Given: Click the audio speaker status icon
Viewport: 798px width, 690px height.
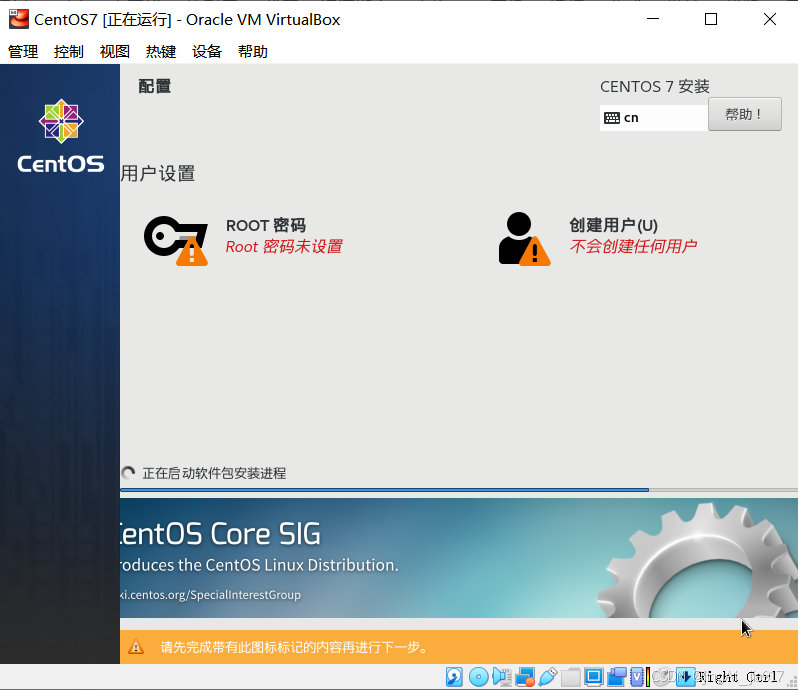Looking at the screenshot, I should (502, 677).
